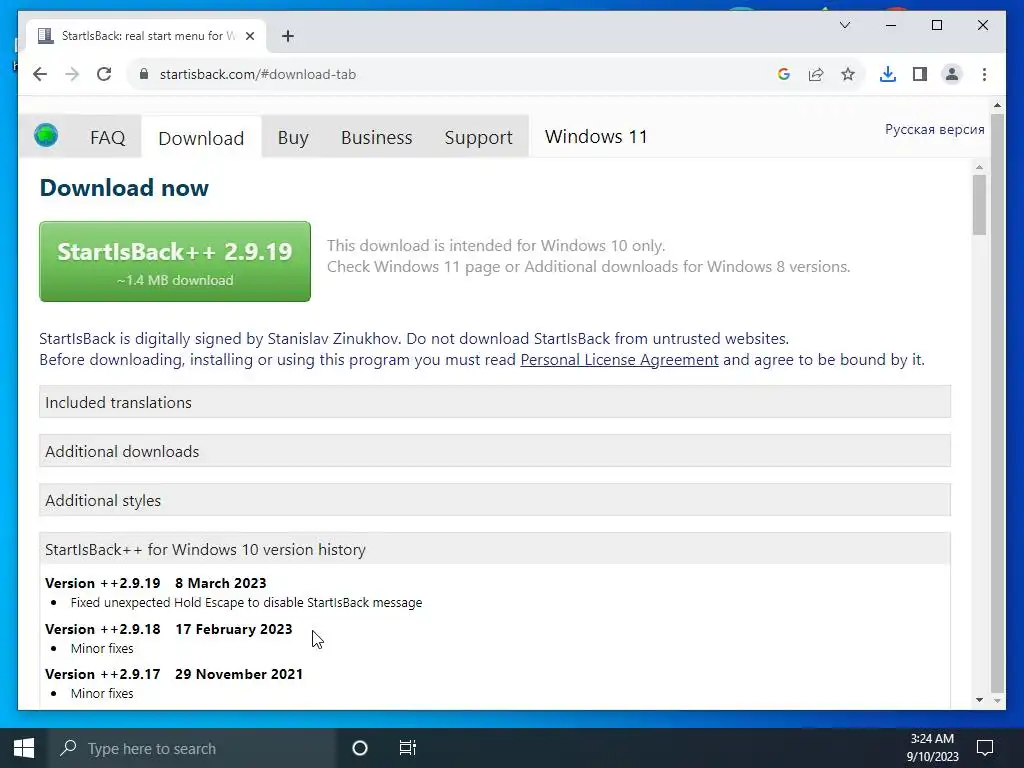Viewport: 1024px width, 768px height.
Task: Minimize the Chrome window
Action: pos(891,25)
